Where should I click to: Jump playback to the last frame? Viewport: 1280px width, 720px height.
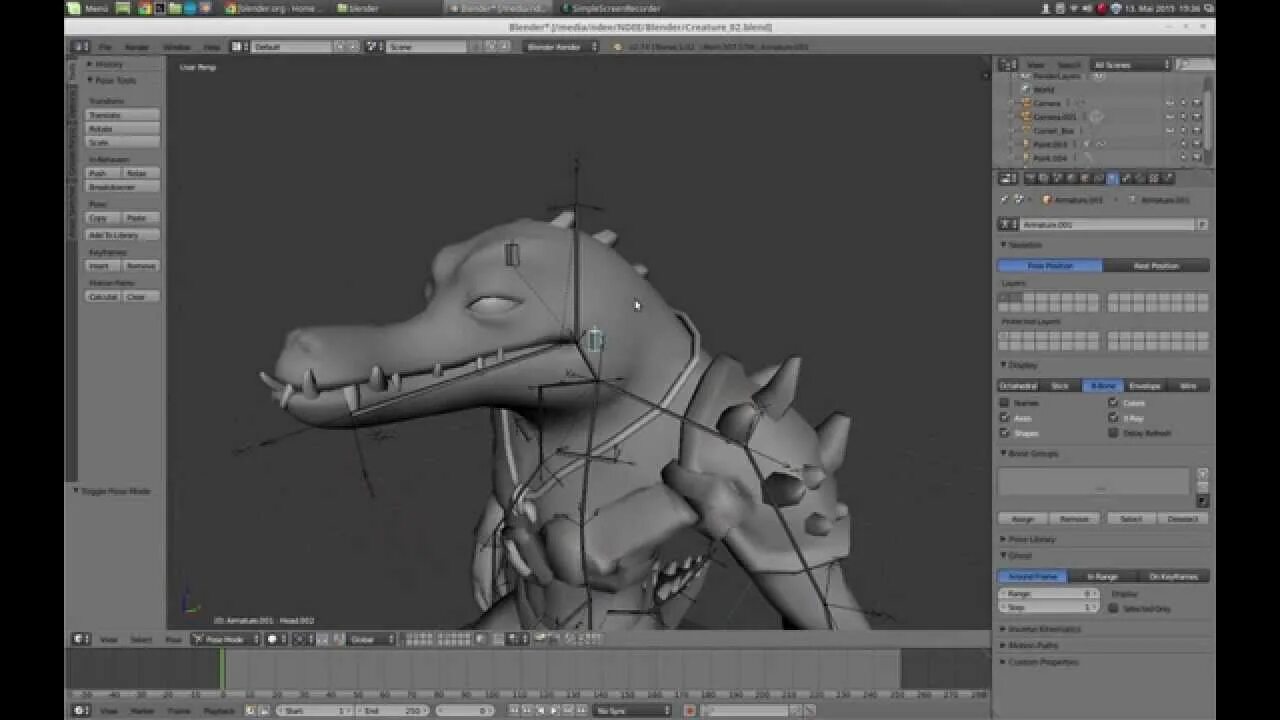581,710
